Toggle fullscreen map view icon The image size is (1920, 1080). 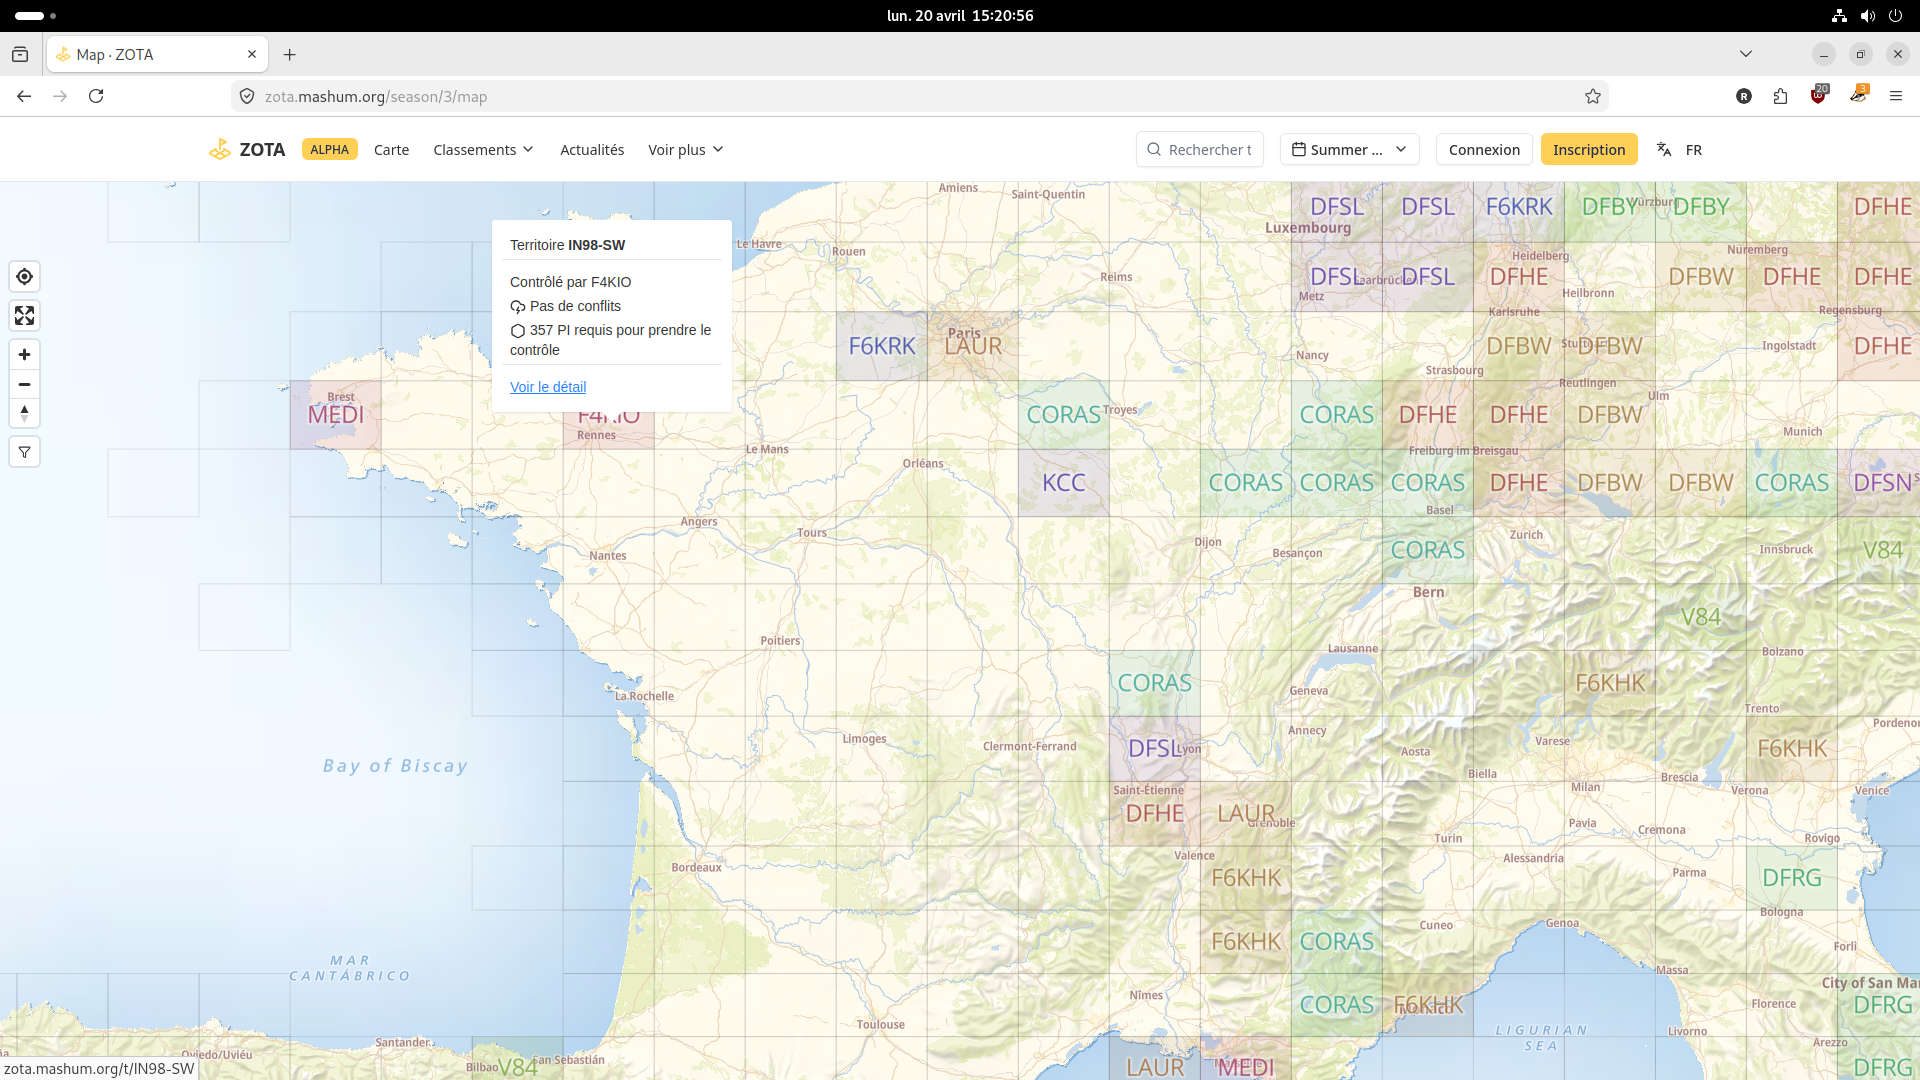click(x=24, y=316)
